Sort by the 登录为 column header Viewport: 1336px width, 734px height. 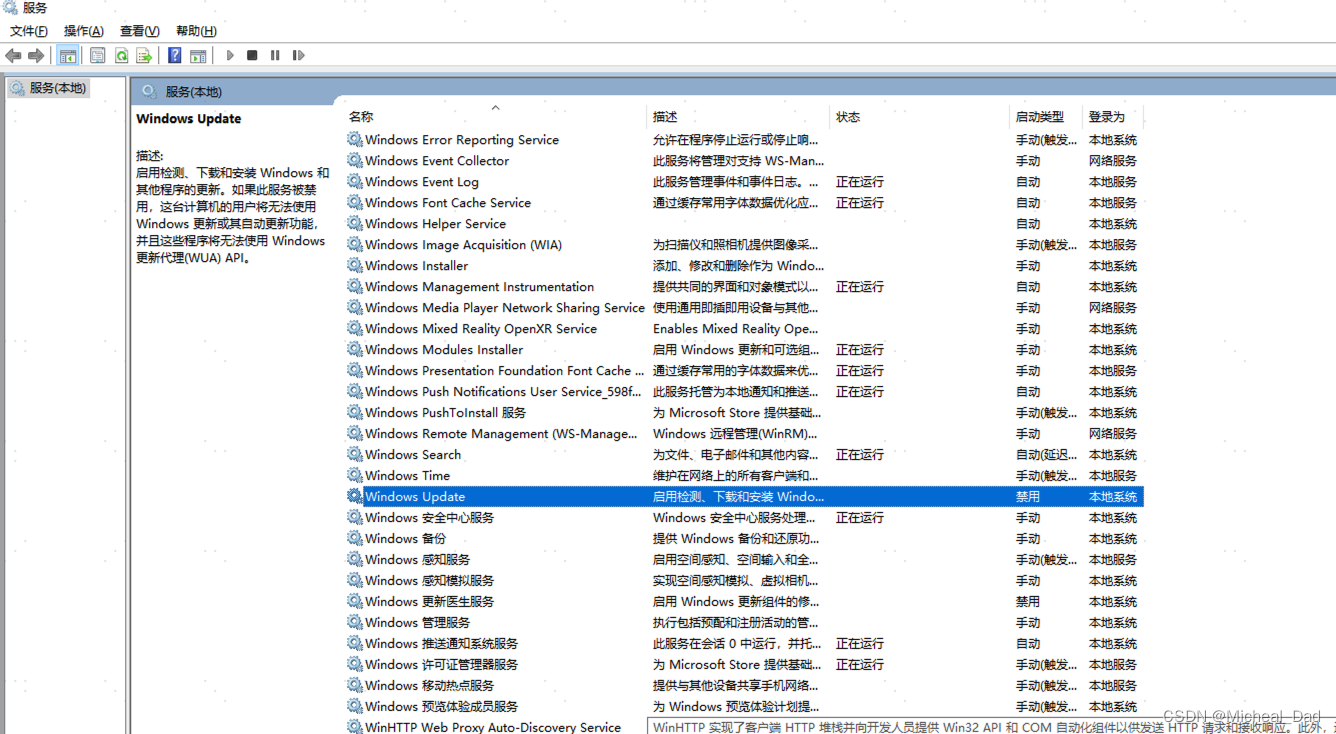coord(1107,117)
